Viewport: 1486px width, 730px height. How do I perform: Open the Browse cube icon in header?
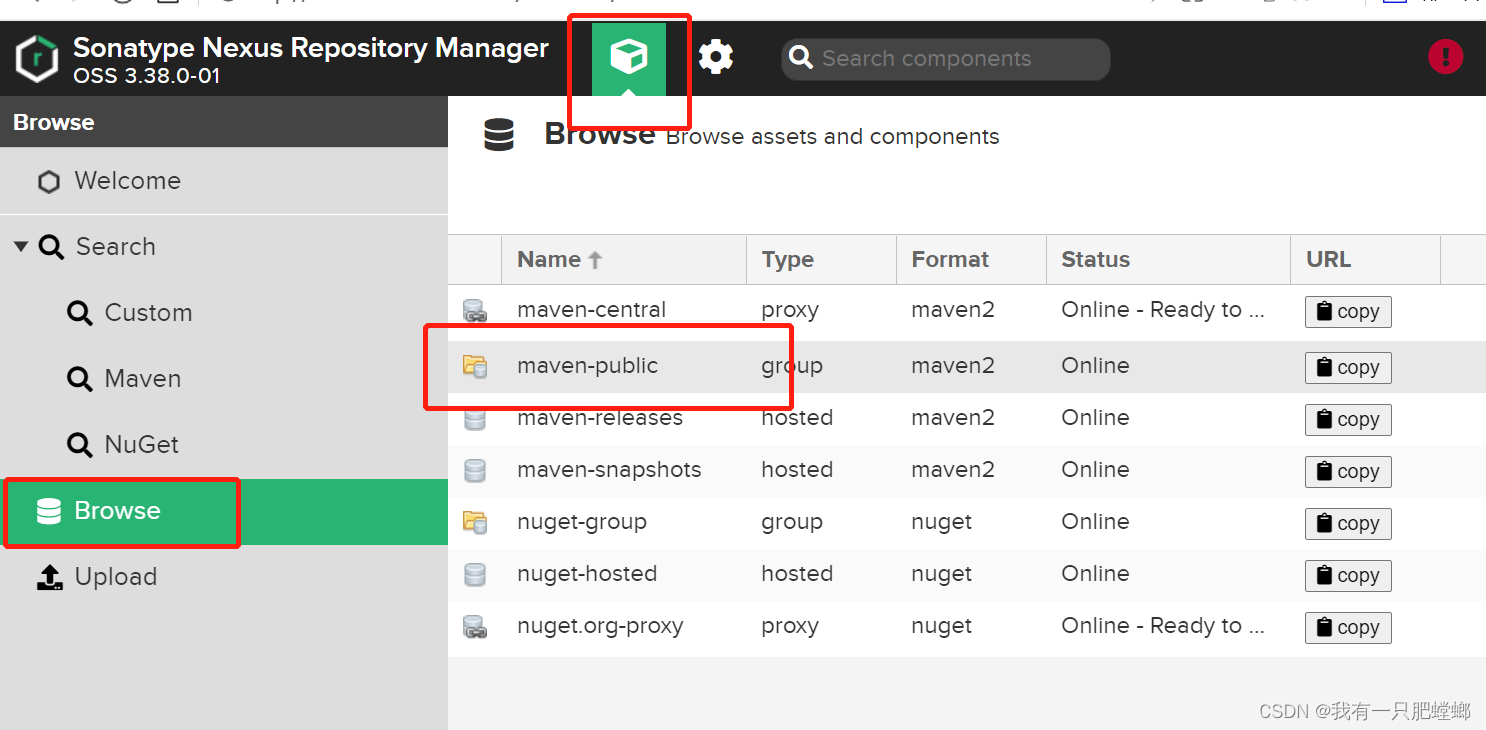point(629,58)
